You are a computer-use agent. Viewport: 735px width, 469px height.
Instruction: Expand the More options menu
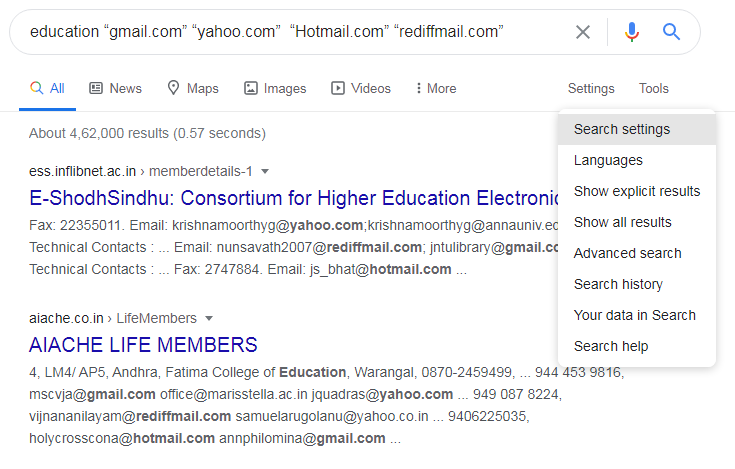(436, 88)
